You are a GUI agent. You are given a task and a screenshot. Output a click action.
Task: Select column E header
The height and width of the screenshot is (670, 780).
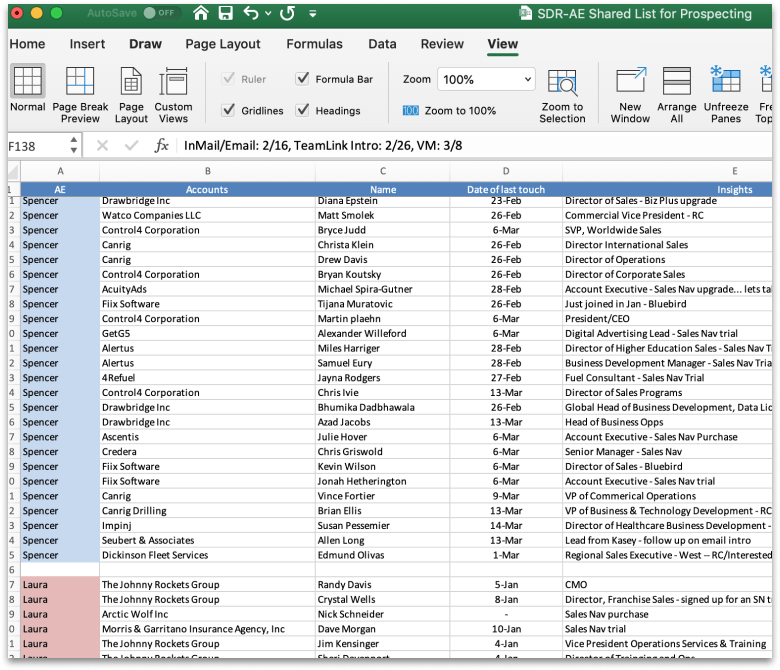[668, 171]
